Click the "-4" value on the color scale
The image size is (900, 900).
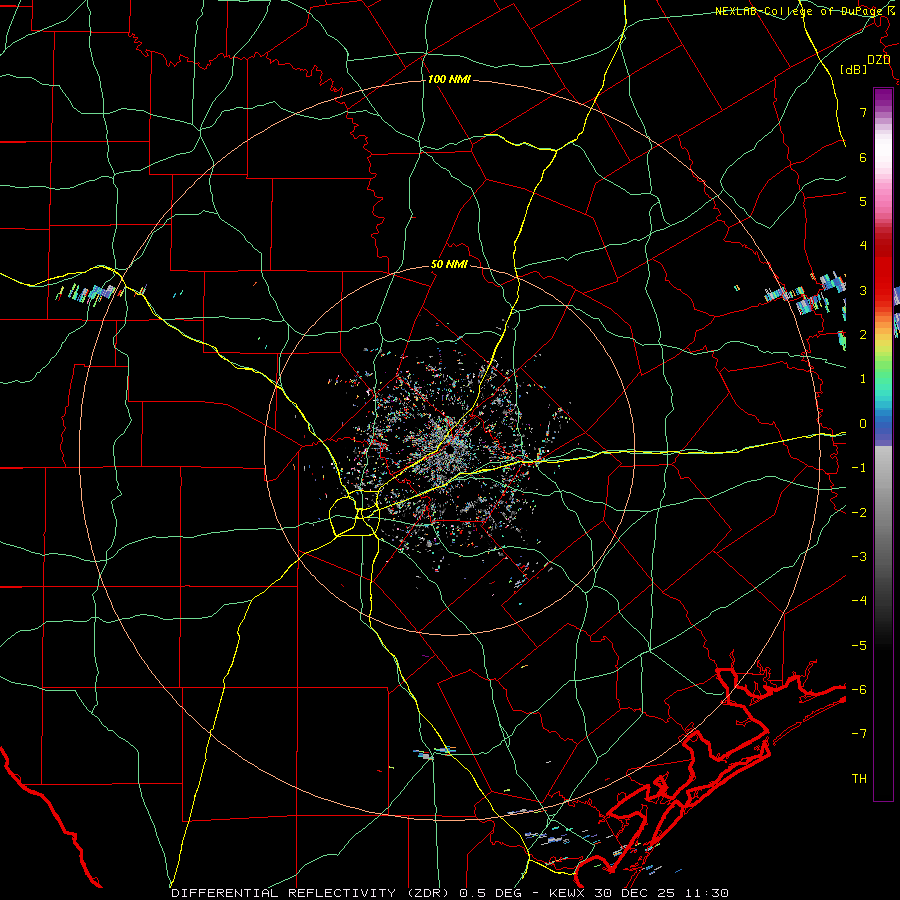tap(859, 601)
